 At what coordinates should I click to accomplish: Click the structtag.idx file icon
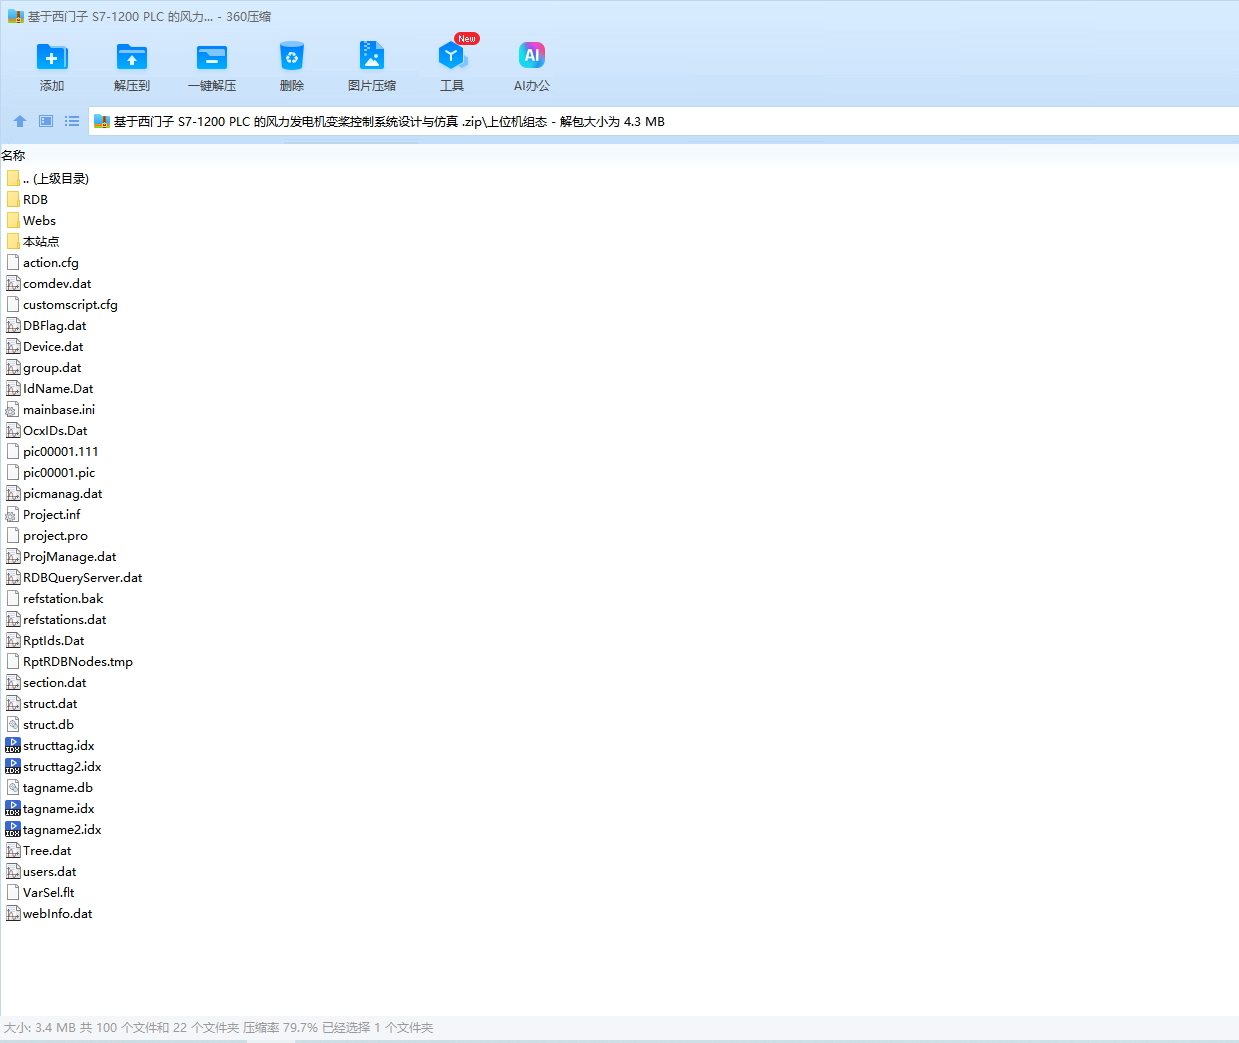pos(13,746)
